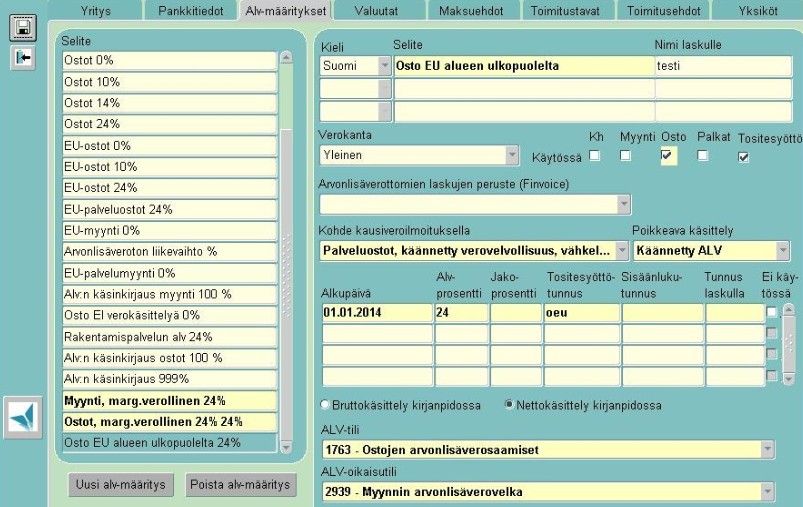Select Nettokäsittely kirjanpidossa radio button
Viewport: 803px width, 507px height.
point(509,405)
